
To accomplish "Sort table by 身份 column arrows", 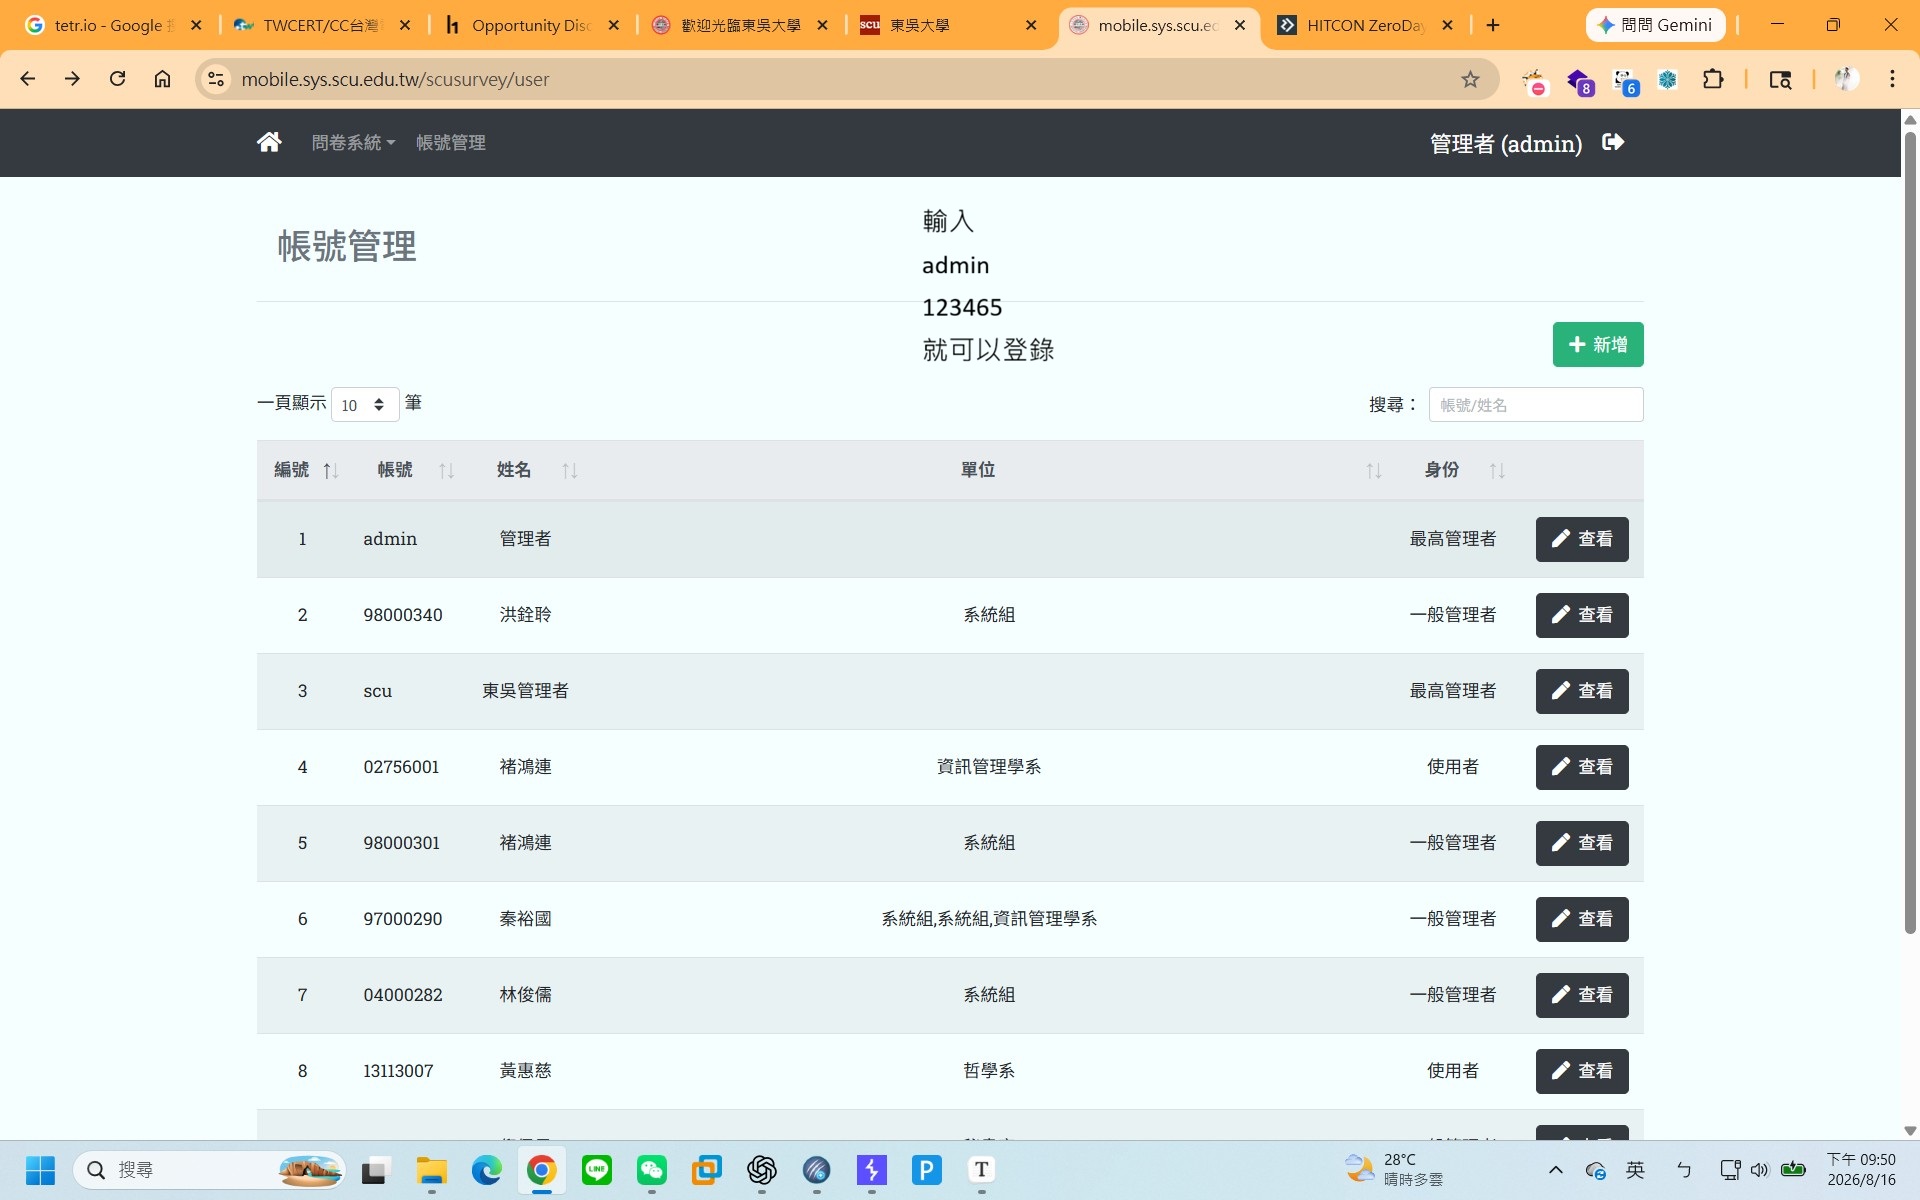I will 1496,470.
